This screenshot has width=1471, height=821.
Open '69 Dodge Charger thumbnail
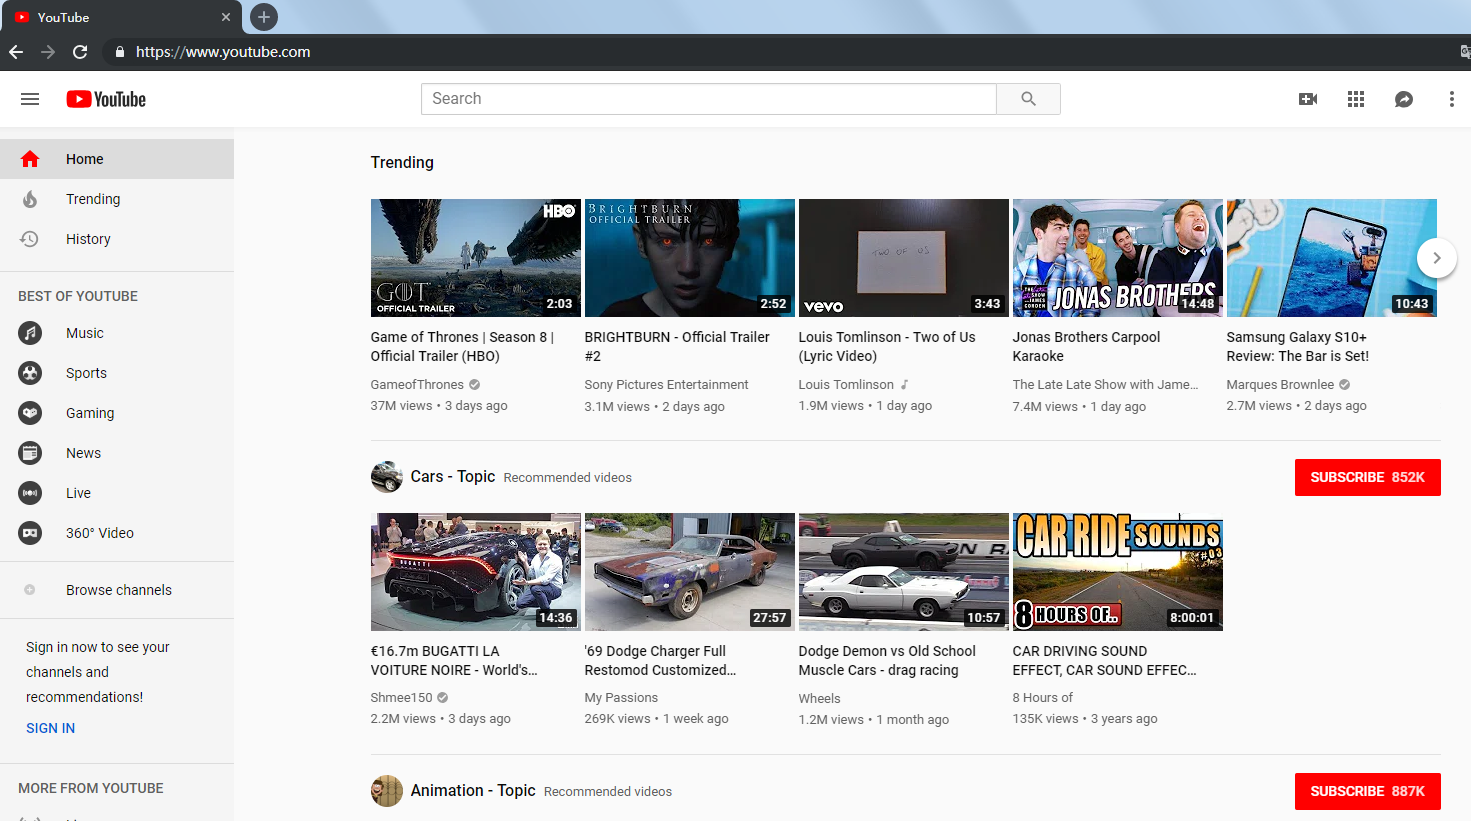coord(690,572)
